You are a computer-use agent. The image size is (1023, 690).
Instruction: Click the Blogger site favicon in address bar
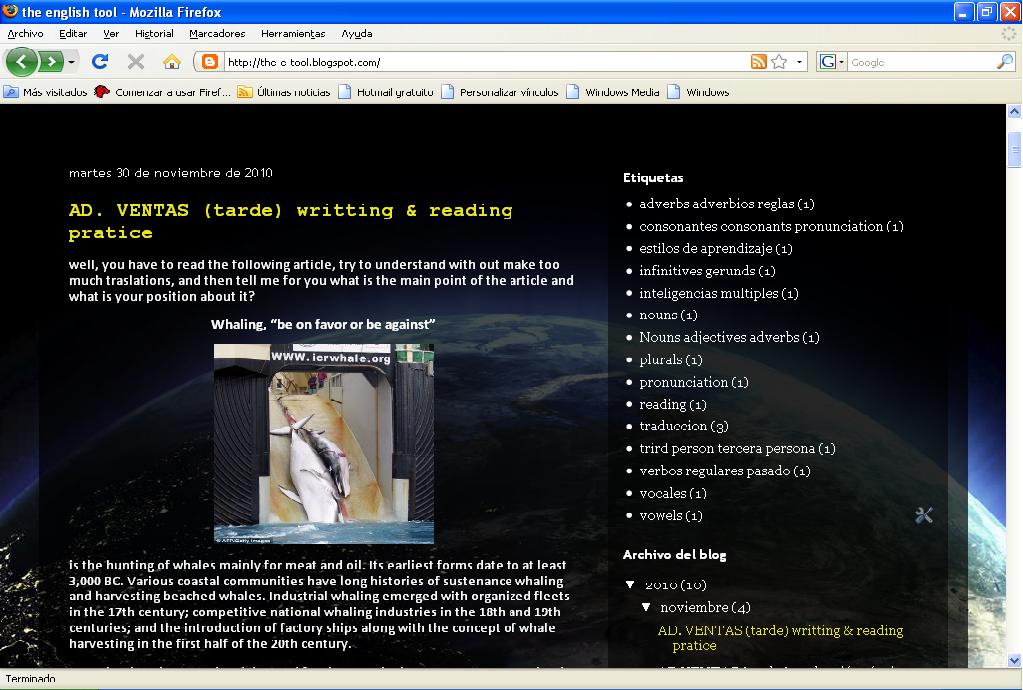[x=209, y=62]
